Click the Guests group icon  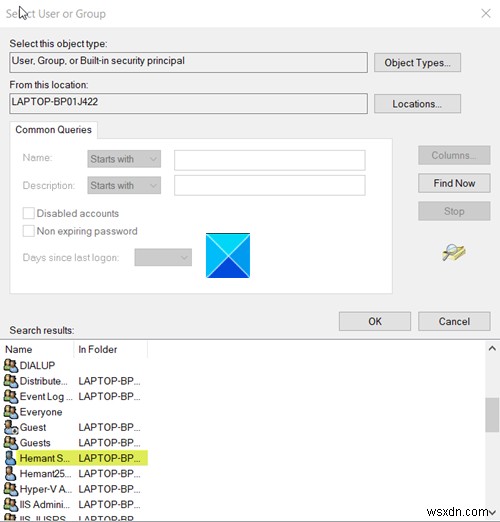(11, 443)
